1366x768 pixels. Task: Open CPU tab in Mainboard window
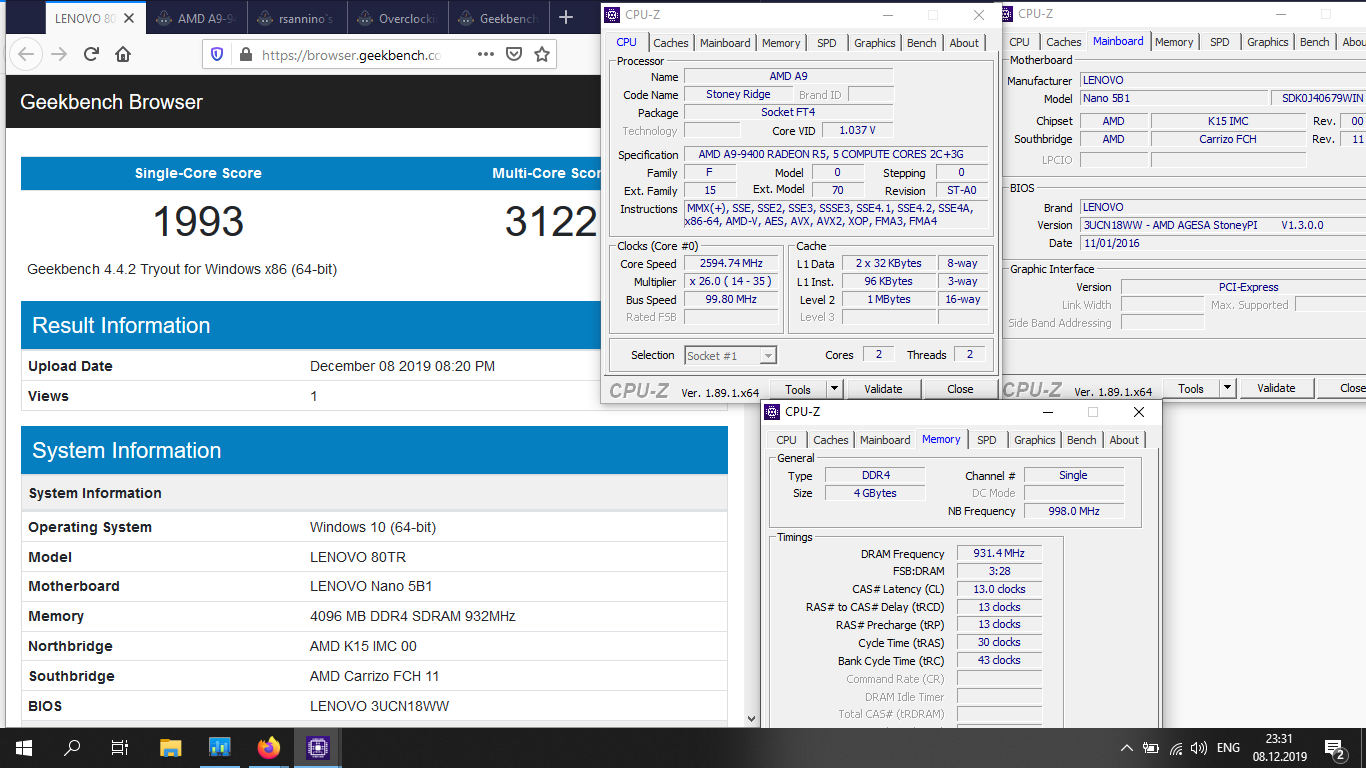tap(1019, 42)
